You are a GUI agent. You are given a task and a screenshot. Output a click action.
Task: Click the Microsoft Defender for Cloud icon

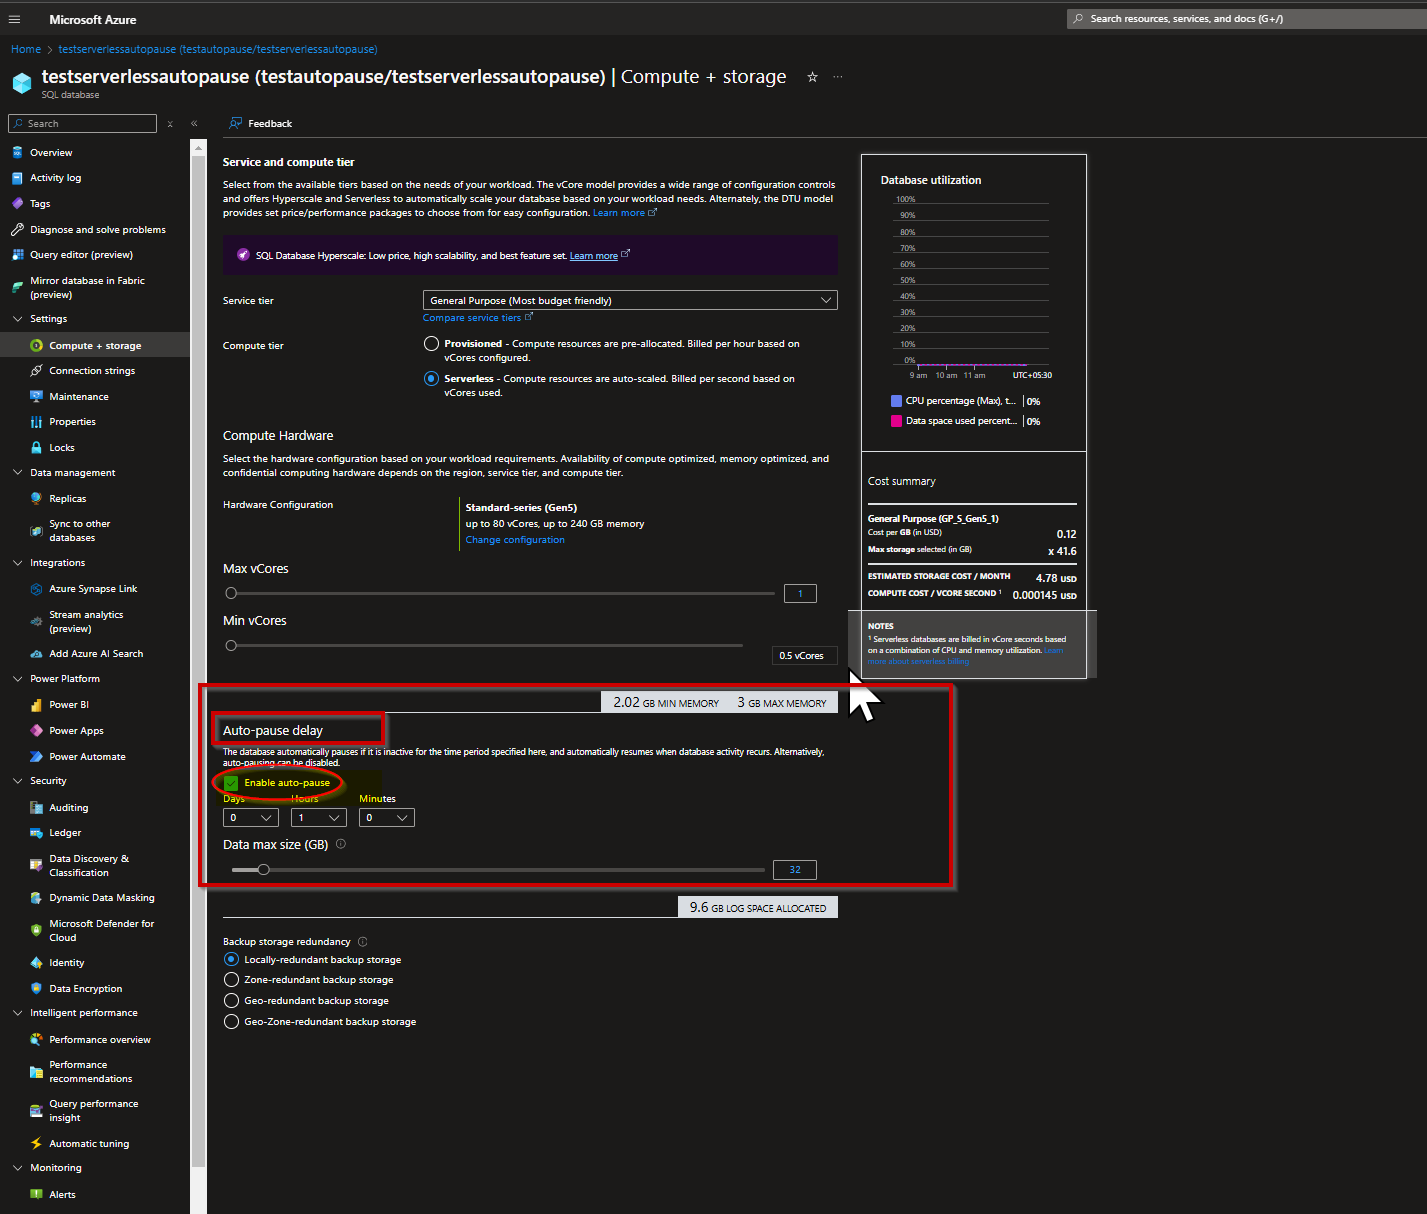coord(37,930)
